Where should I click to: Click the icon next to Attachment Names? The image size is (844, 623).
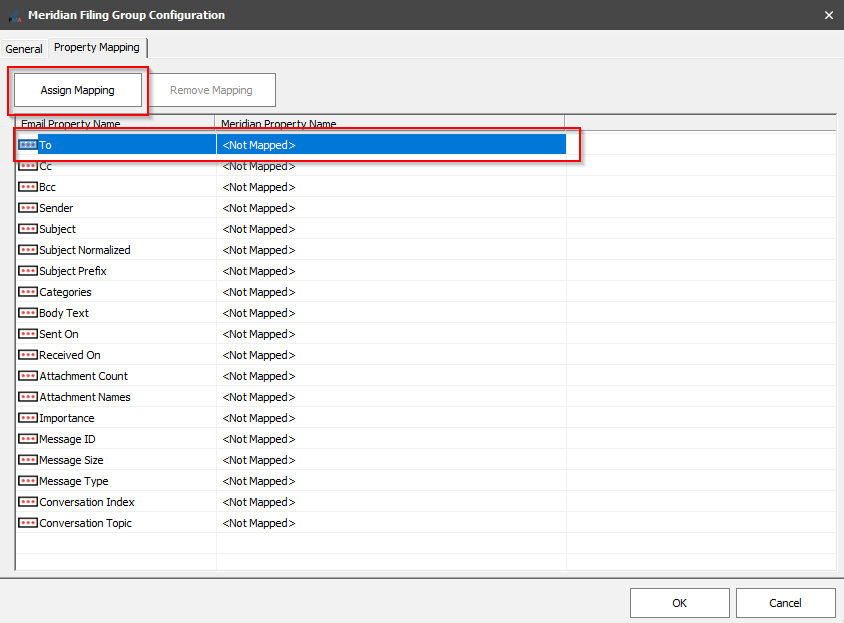tap(27, 397)
